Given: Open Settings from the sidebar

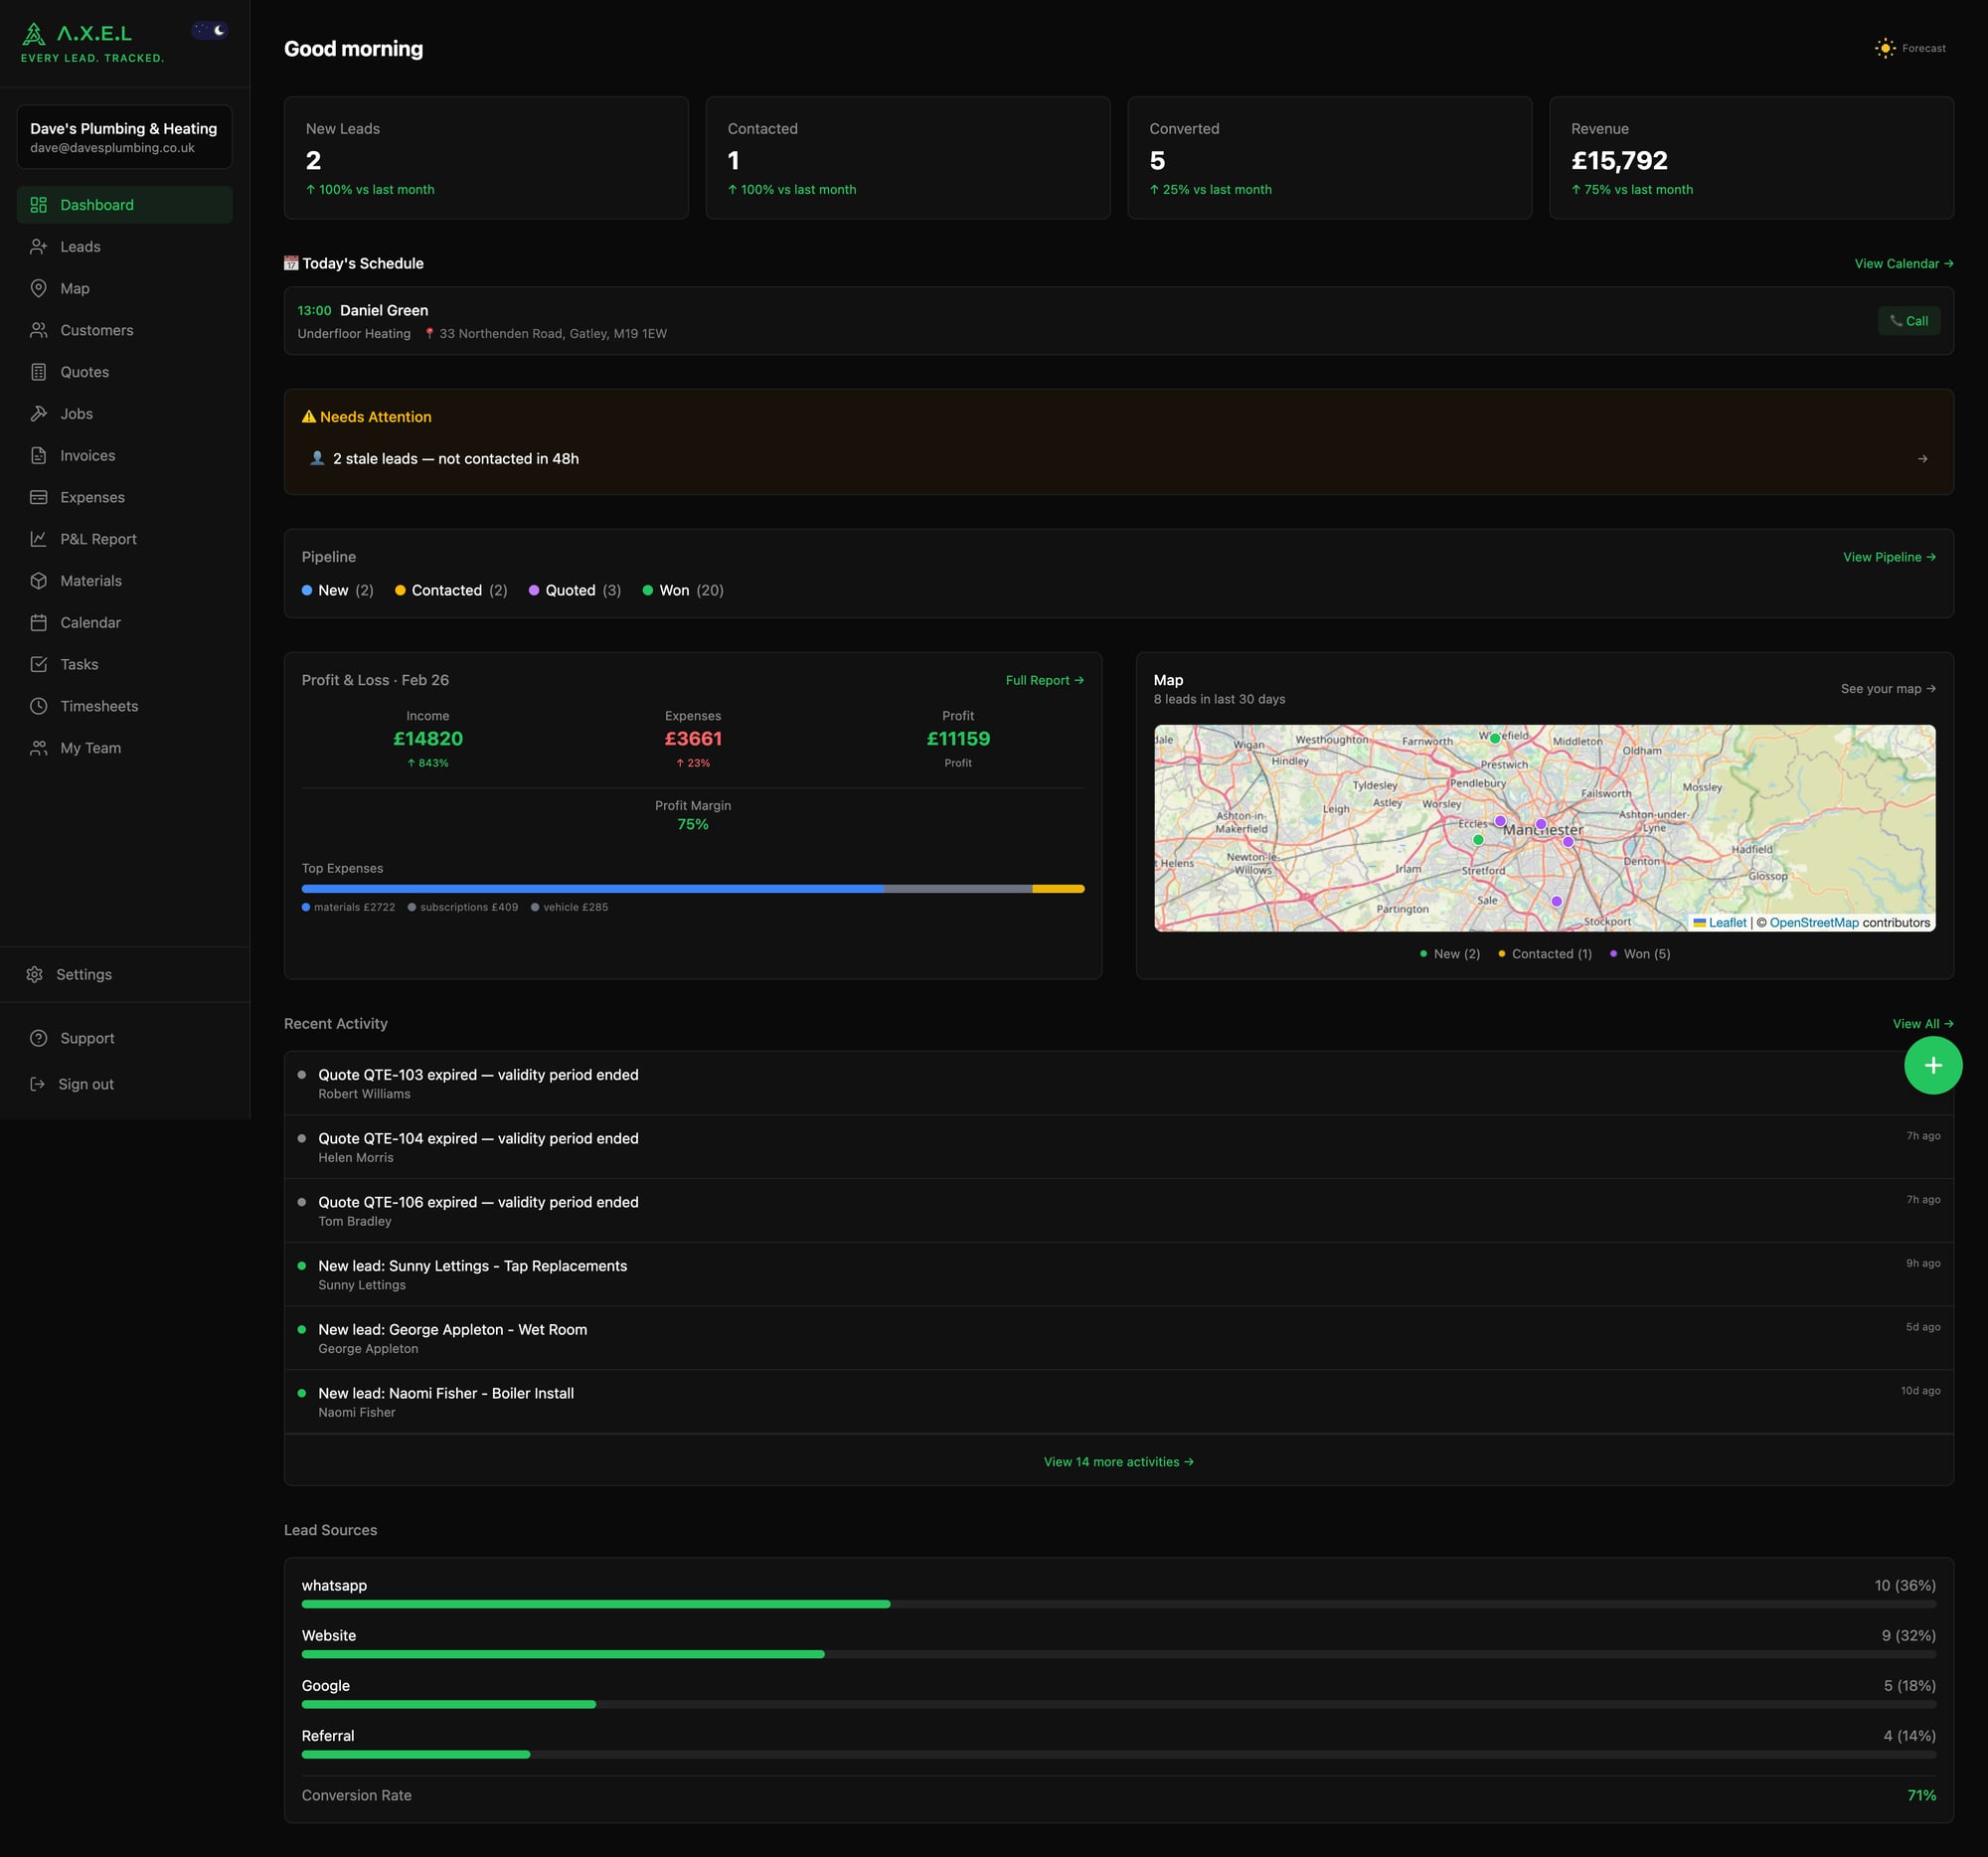Looking at the screenshot, I should (x=84, y=973).
